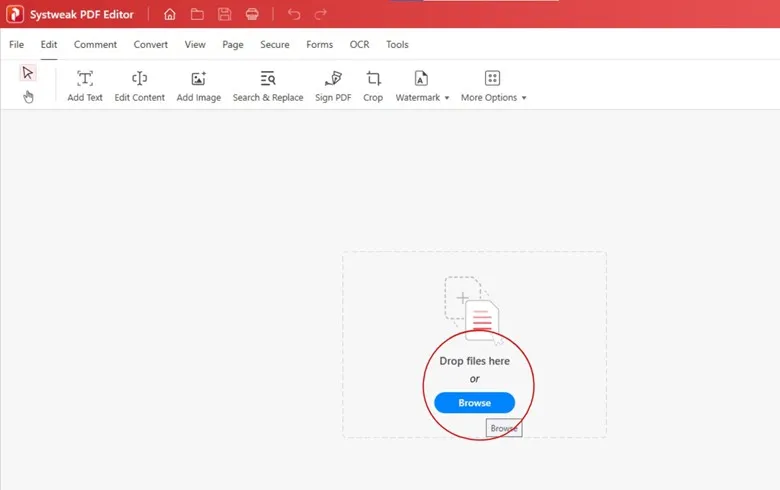Activate the Edit Content tool
This screenshot has height=490, width=780.
tap(139, 87)
